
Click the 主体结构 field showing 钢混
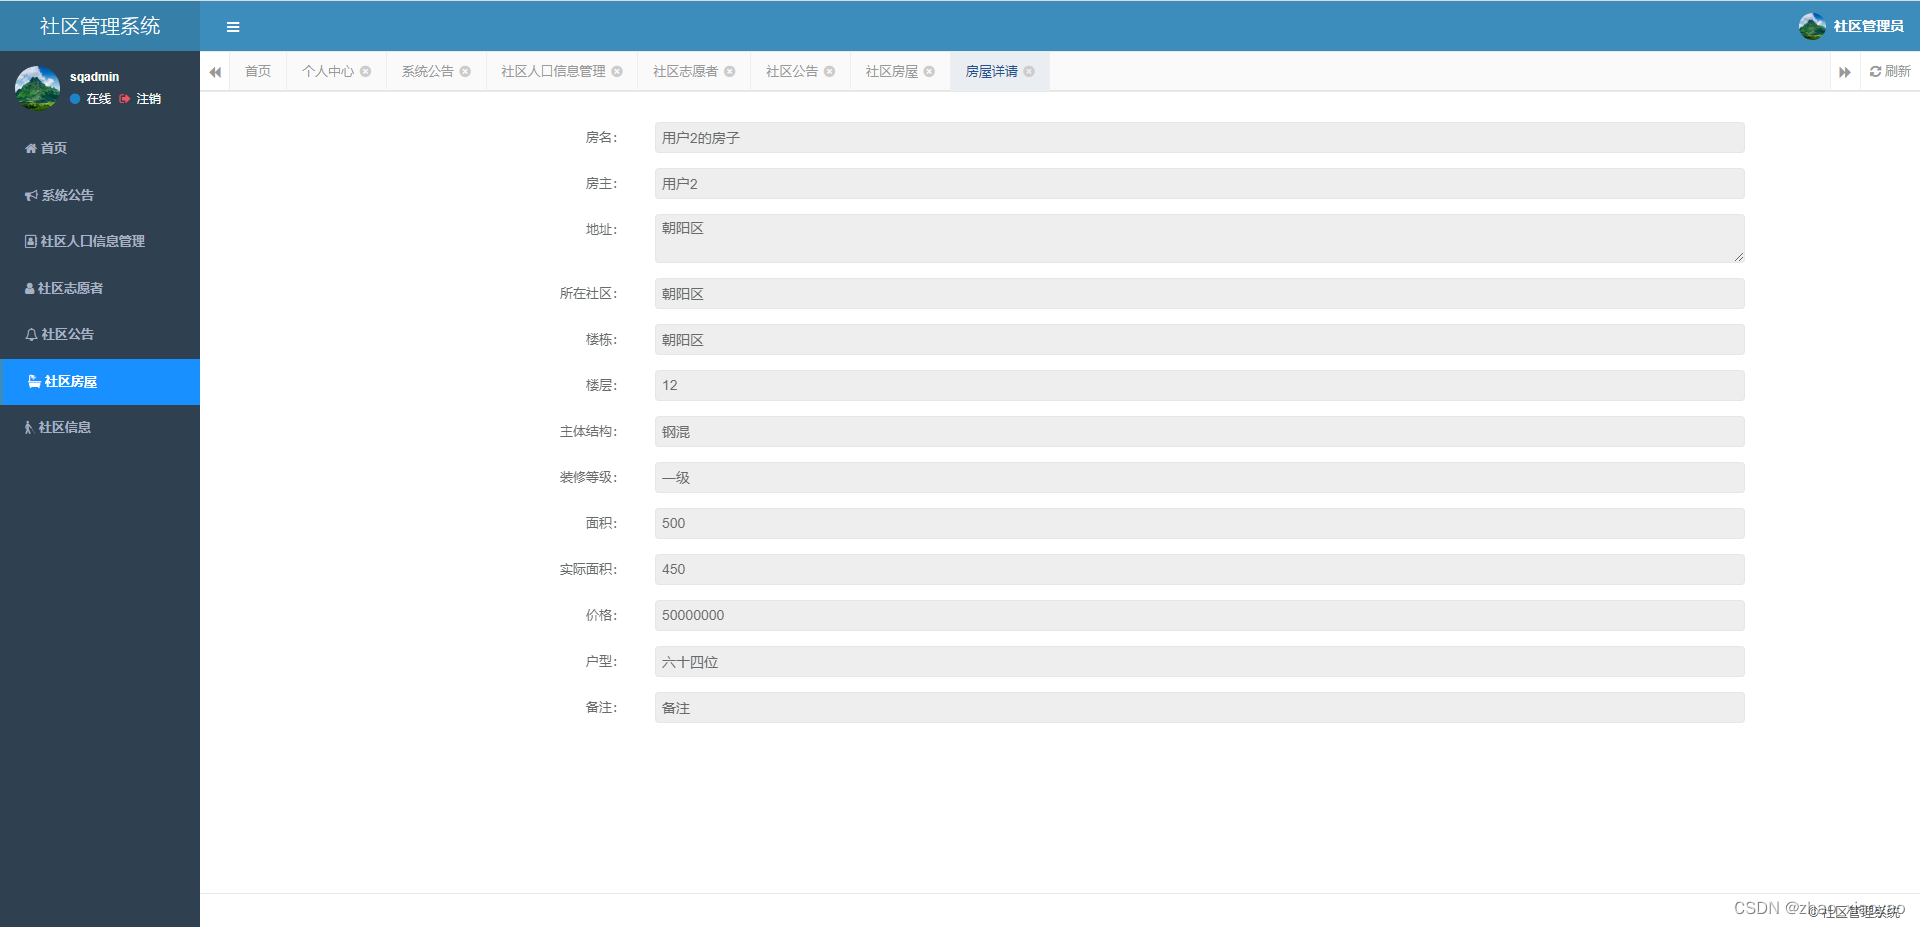coord(1199,432)
